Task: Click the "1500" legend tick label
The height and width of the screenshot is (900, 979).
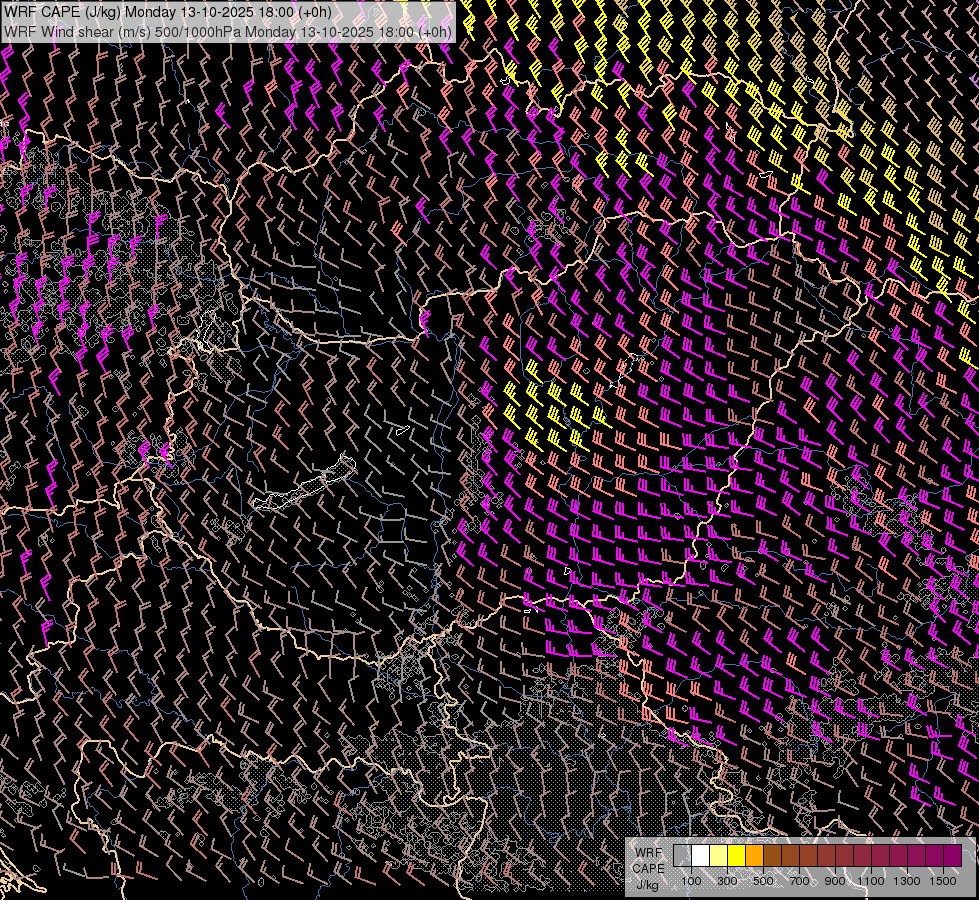Action: 943,881
